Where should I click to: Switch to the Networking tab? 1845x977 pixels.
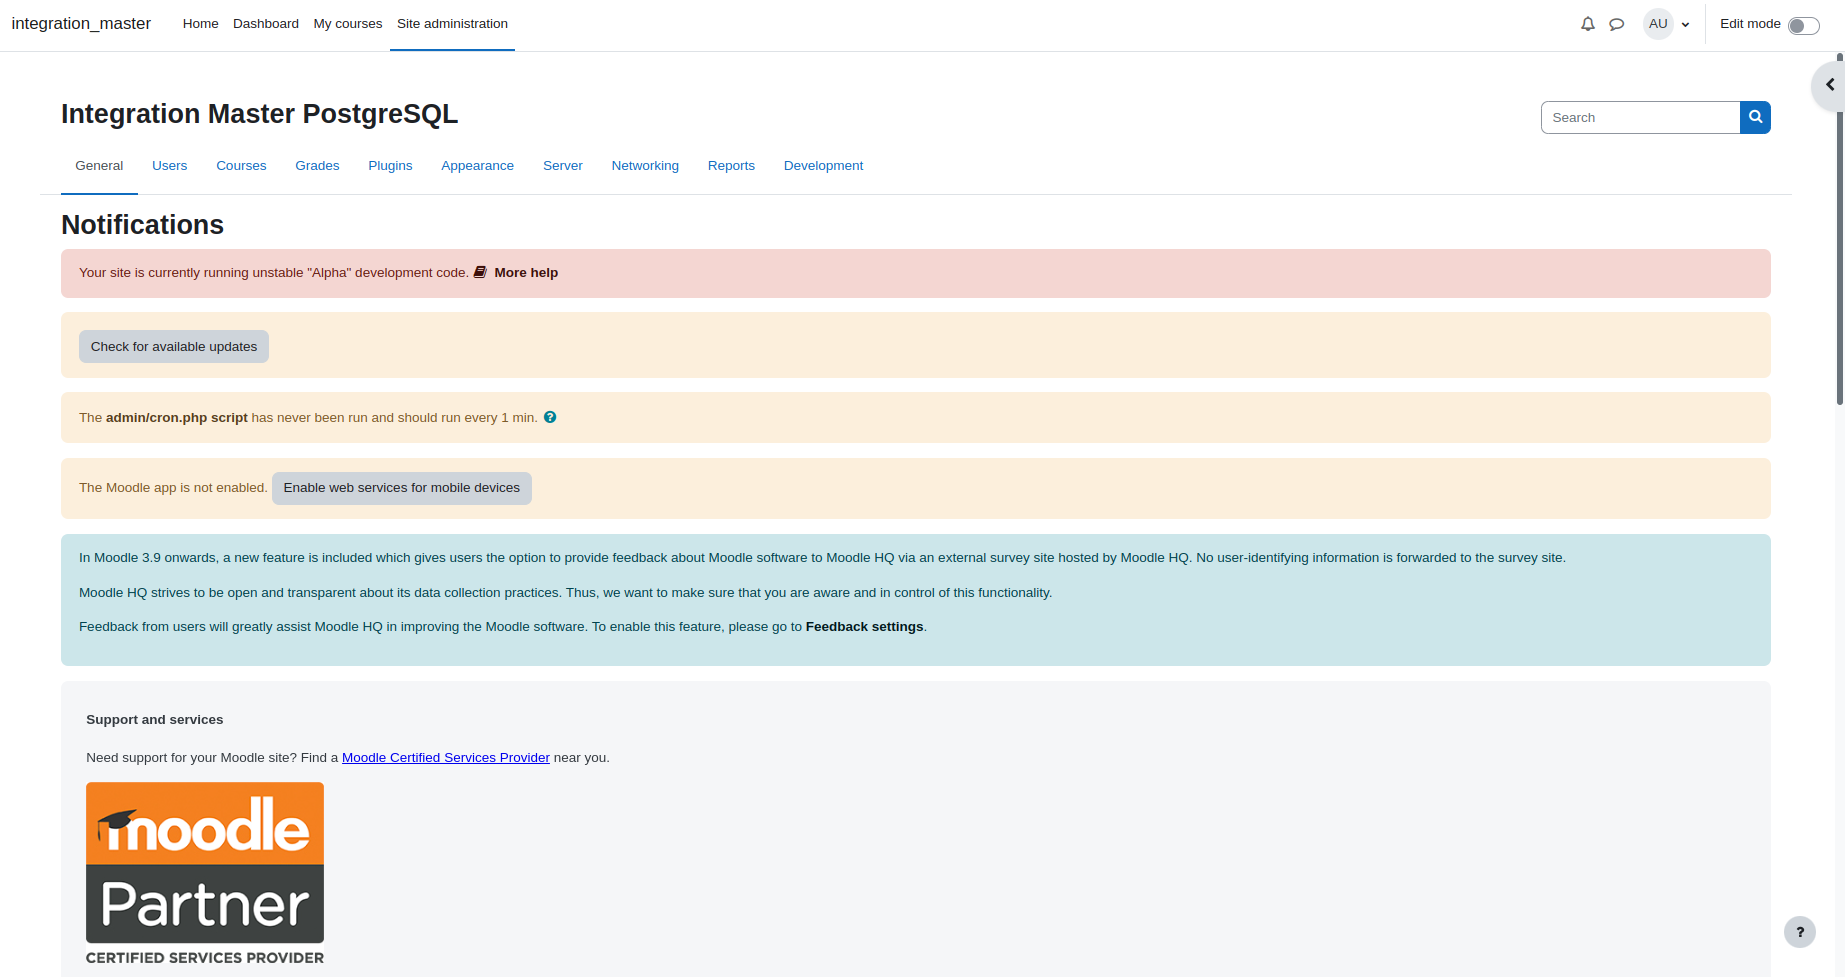645,166
